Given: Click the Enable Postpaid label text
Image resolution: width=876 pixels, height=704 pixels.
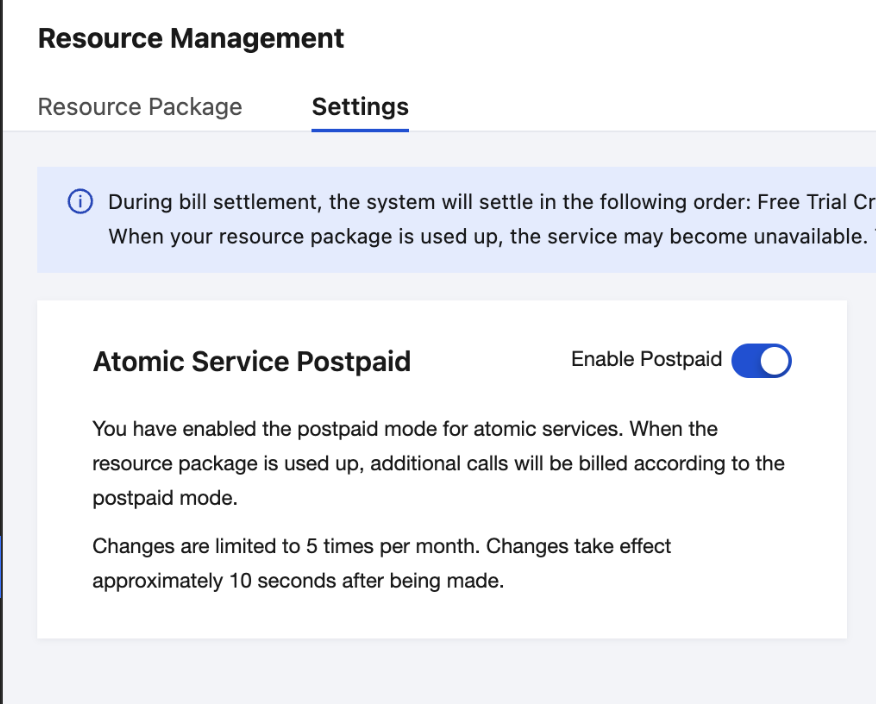Looking at the screenshot, I should click(646, 359).
